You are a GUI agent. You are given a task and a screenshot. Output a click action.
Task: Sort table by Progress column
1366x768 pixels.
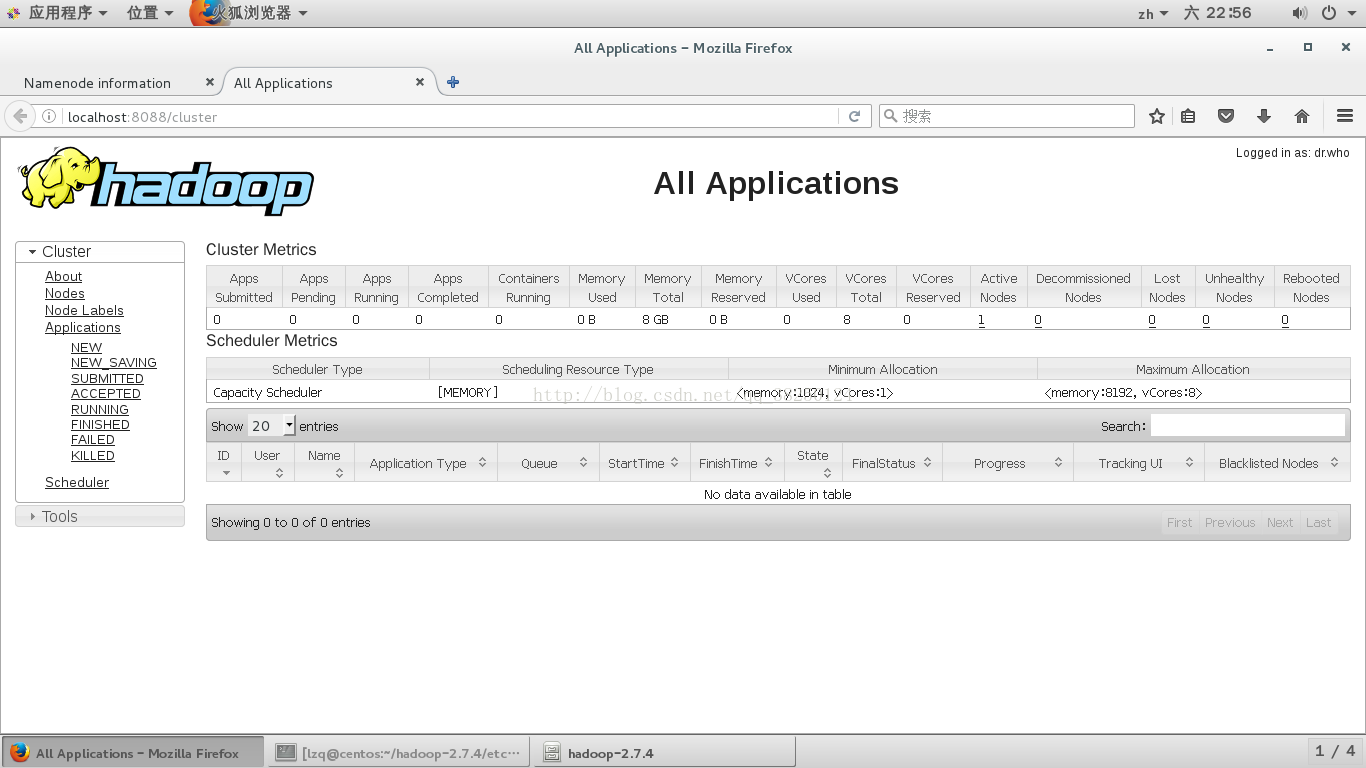coord(1007,463)
